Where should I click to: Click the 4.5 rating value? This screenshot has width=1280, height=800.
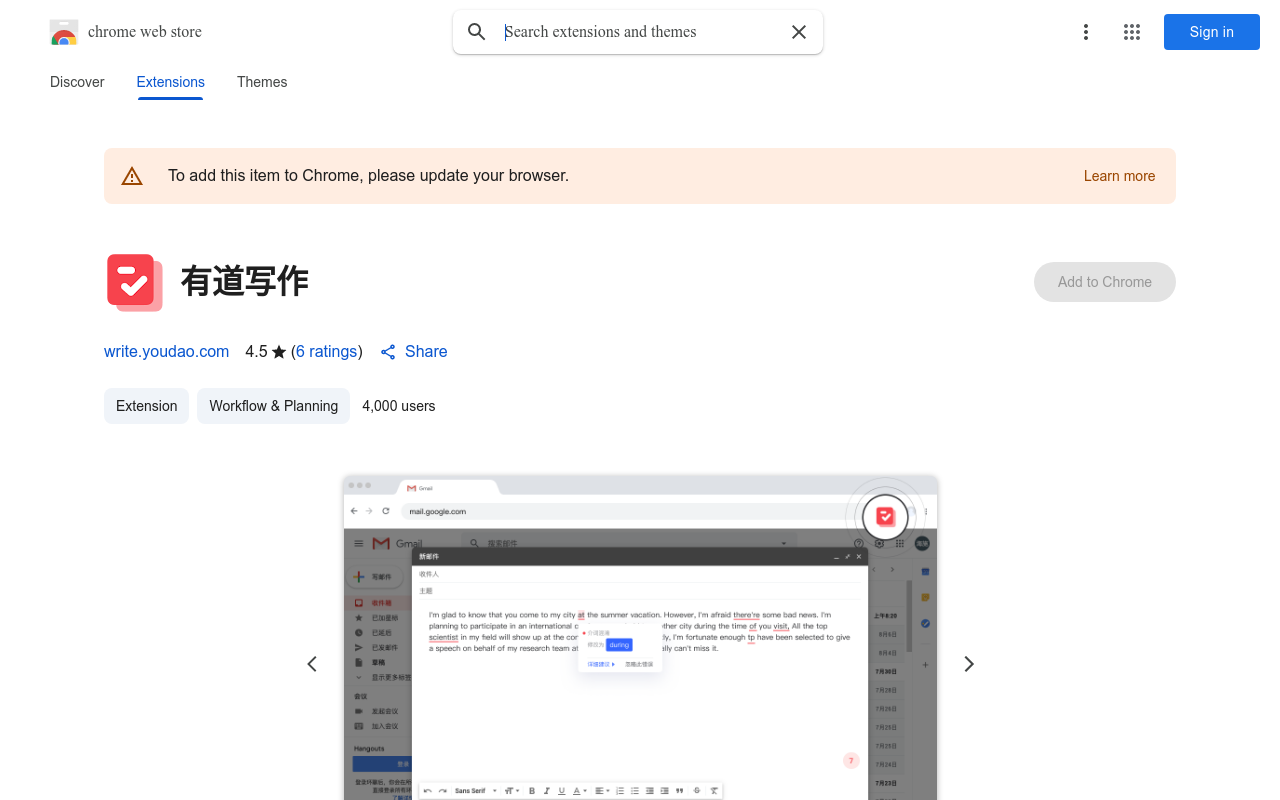point(256,352)
